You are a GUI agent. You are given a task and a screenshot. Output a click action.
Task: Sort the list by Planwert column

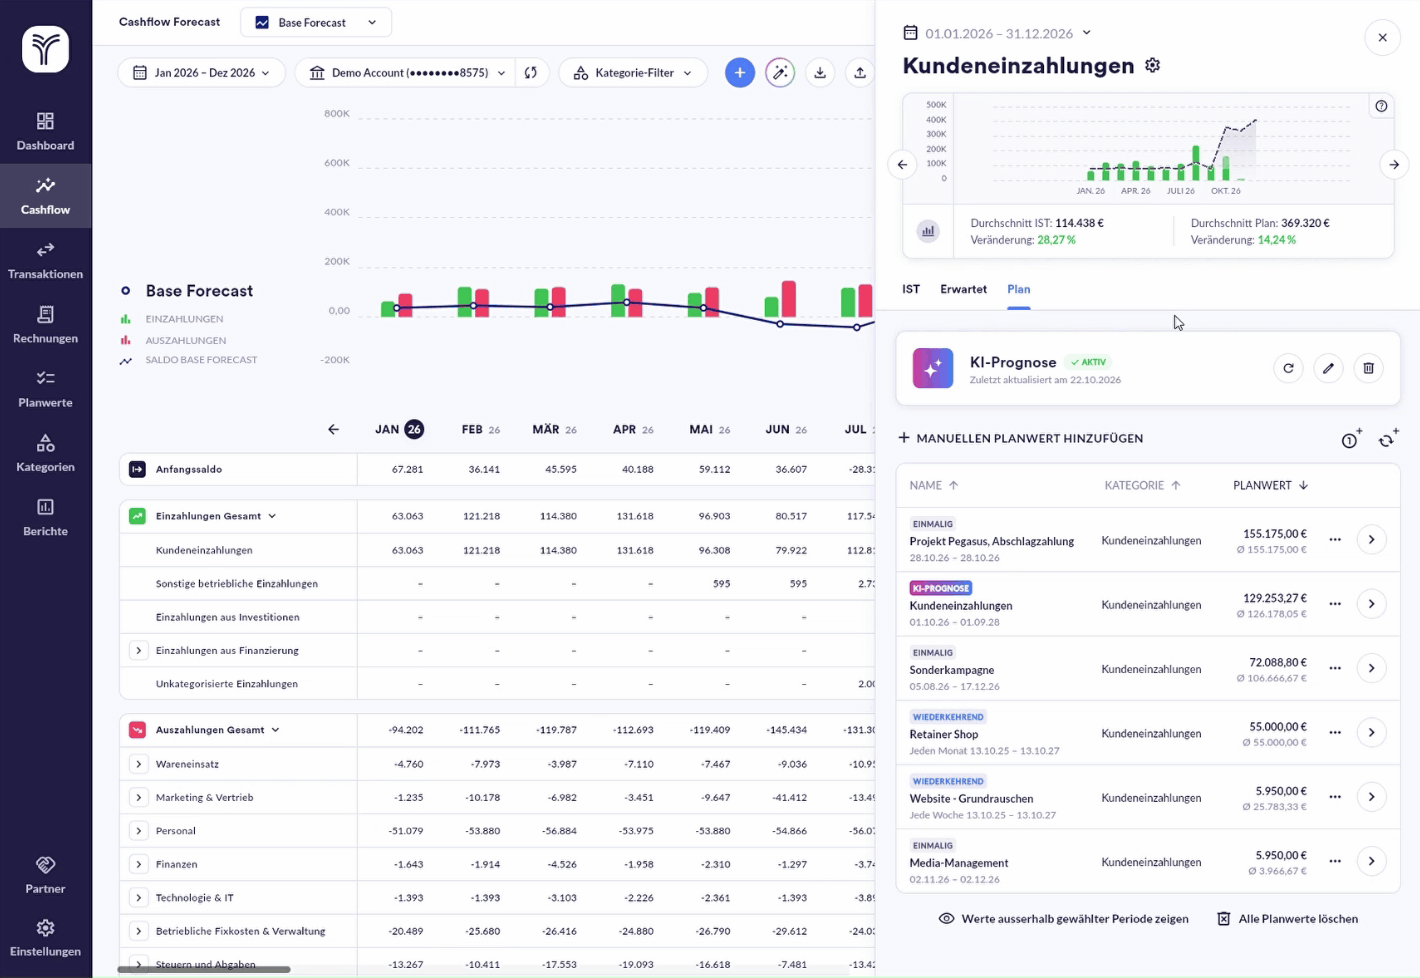click(1270, 485)
